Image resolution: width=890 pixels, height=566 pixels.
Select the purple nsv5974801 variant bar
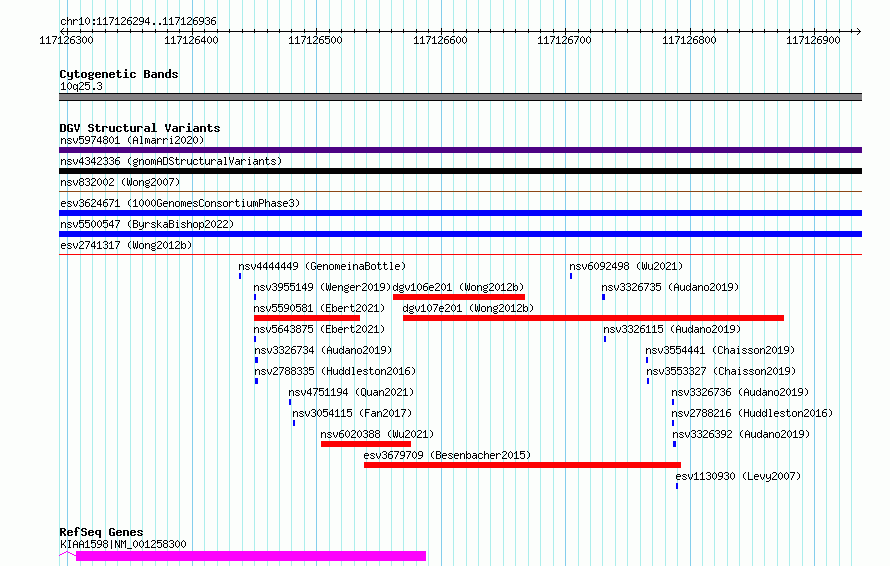(460, 150)
